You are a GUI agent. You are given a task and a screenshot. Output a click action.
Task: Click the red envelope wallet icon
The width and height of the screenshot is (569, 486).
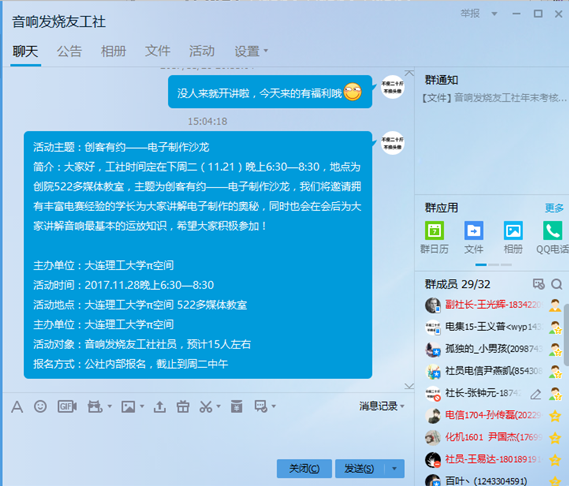(x=237, y=407)
